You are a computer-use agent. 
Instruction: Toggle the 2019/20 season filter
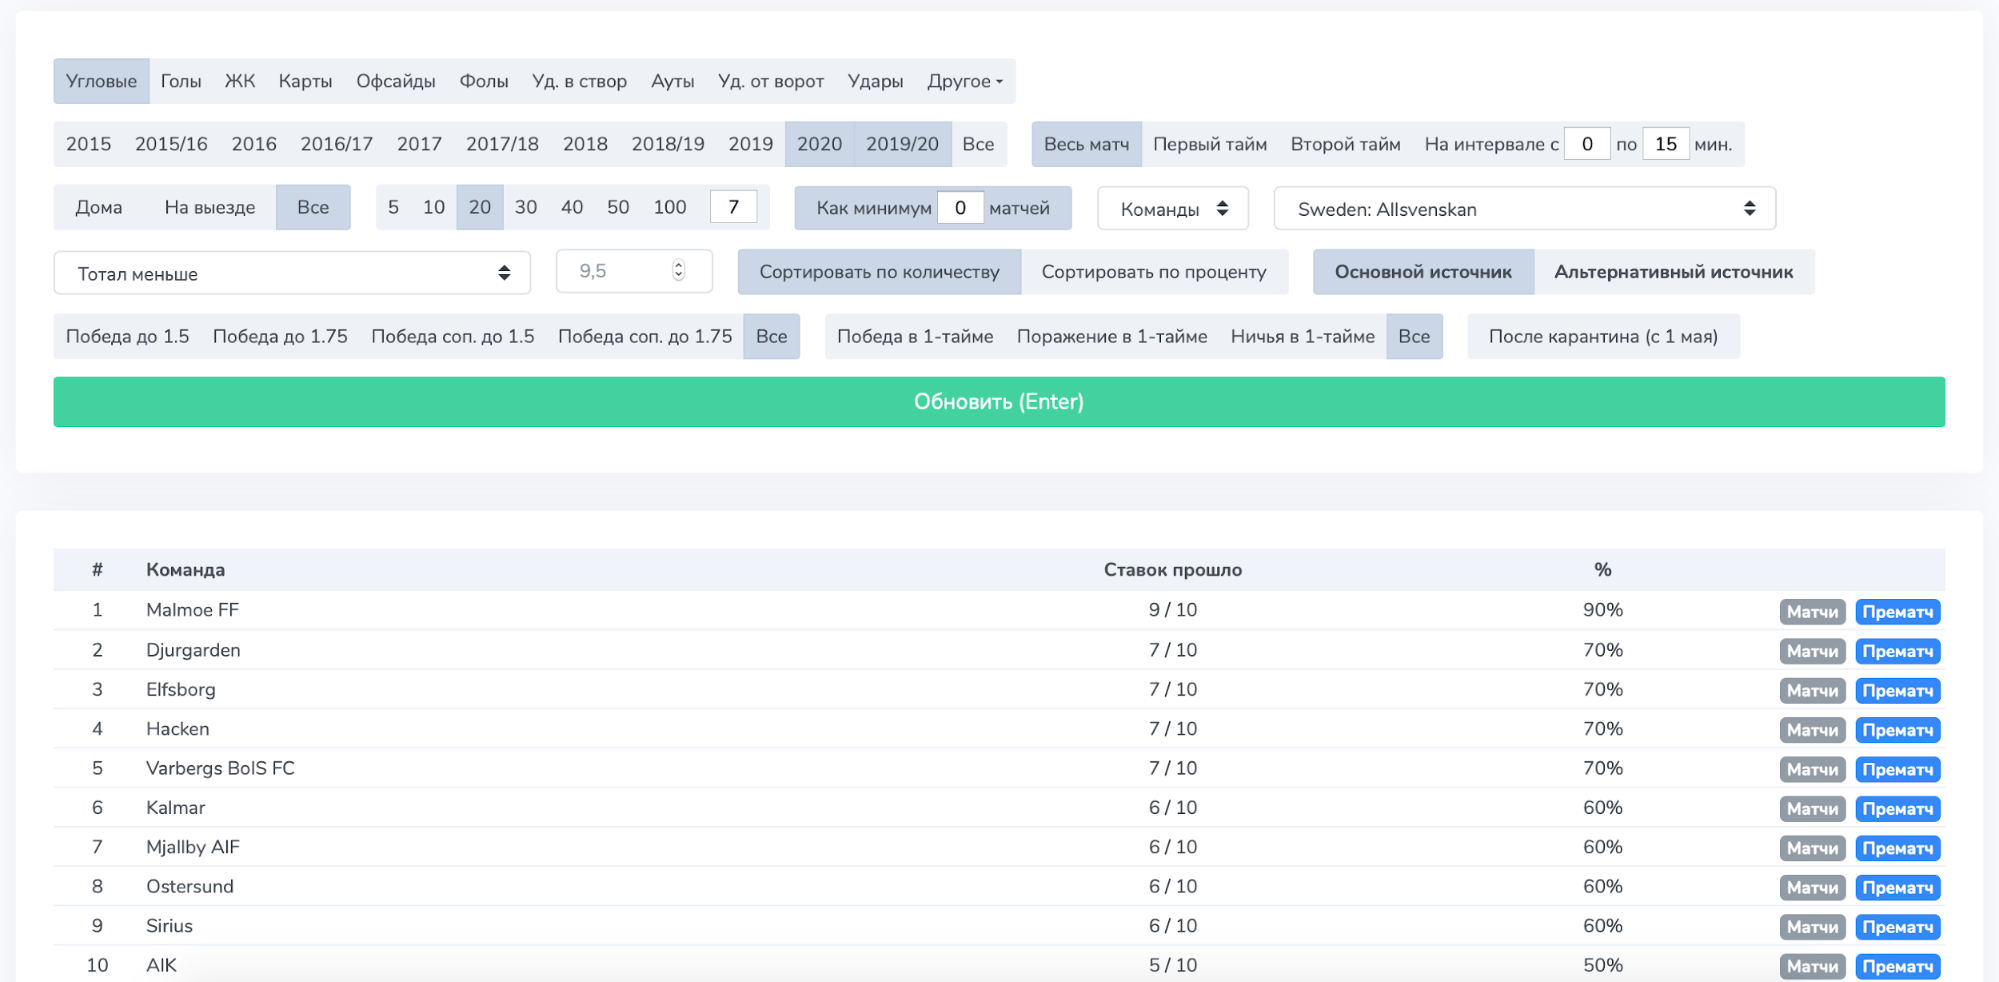(902, 144)
